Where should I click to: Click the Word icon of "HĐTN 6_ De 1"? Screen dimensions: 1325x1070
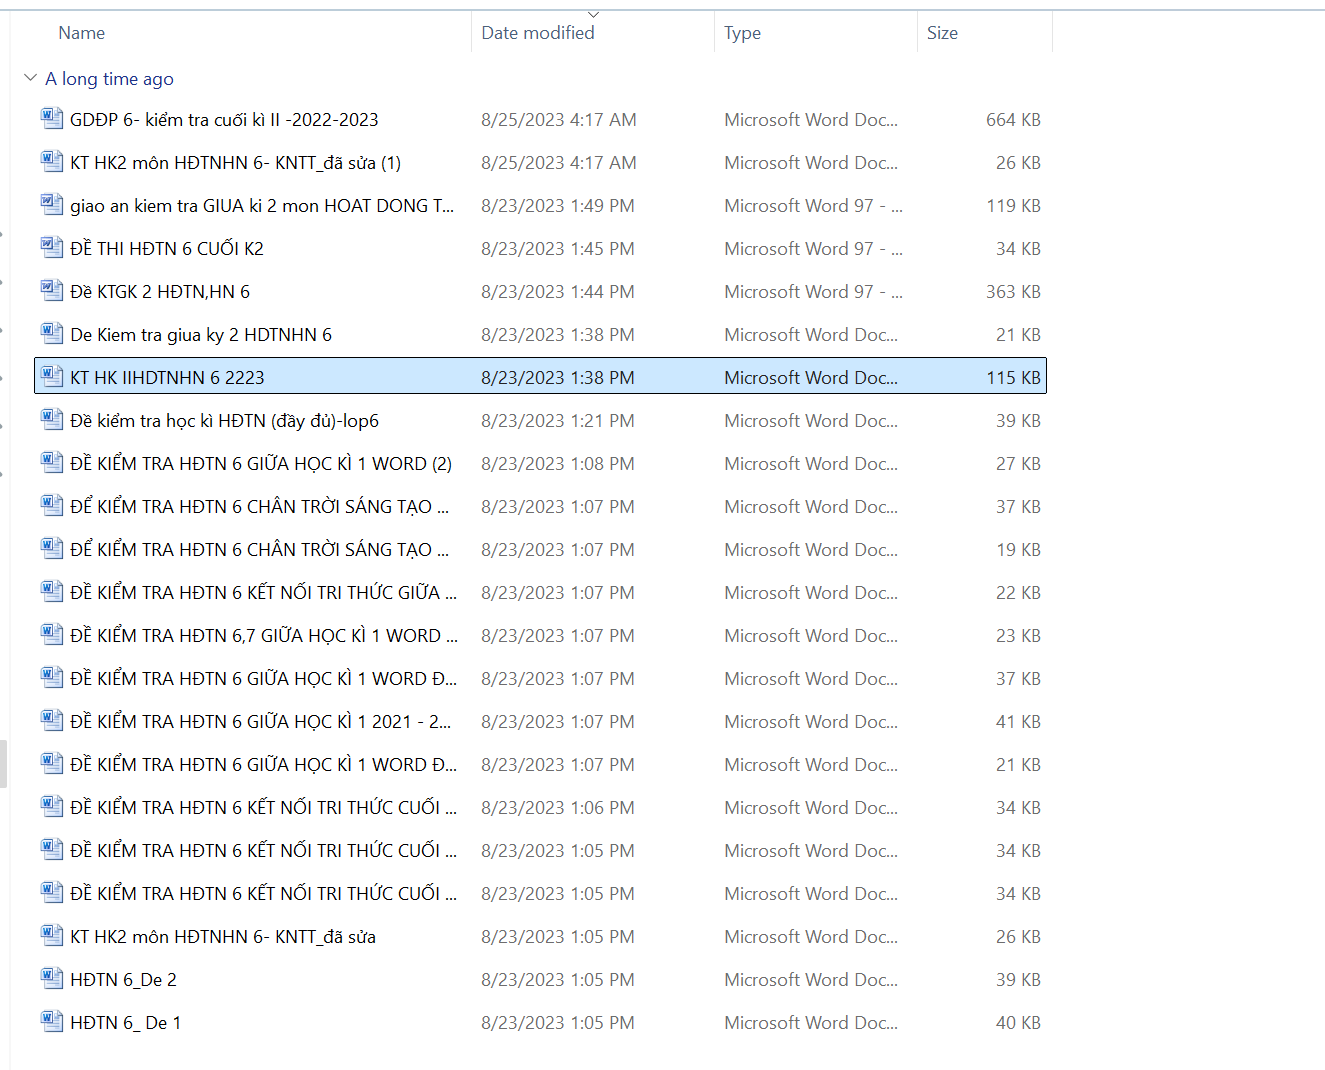[x=52, y=1022]
